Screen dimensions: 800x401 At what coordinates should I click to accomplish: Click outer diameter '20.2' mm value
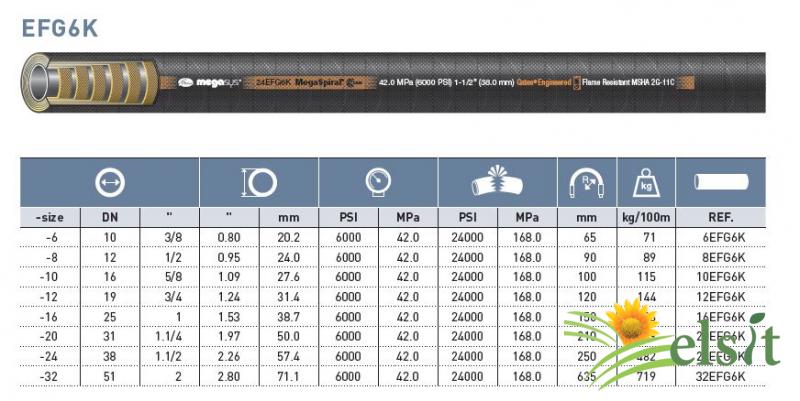pyautogui.click(x=289, y=237)
